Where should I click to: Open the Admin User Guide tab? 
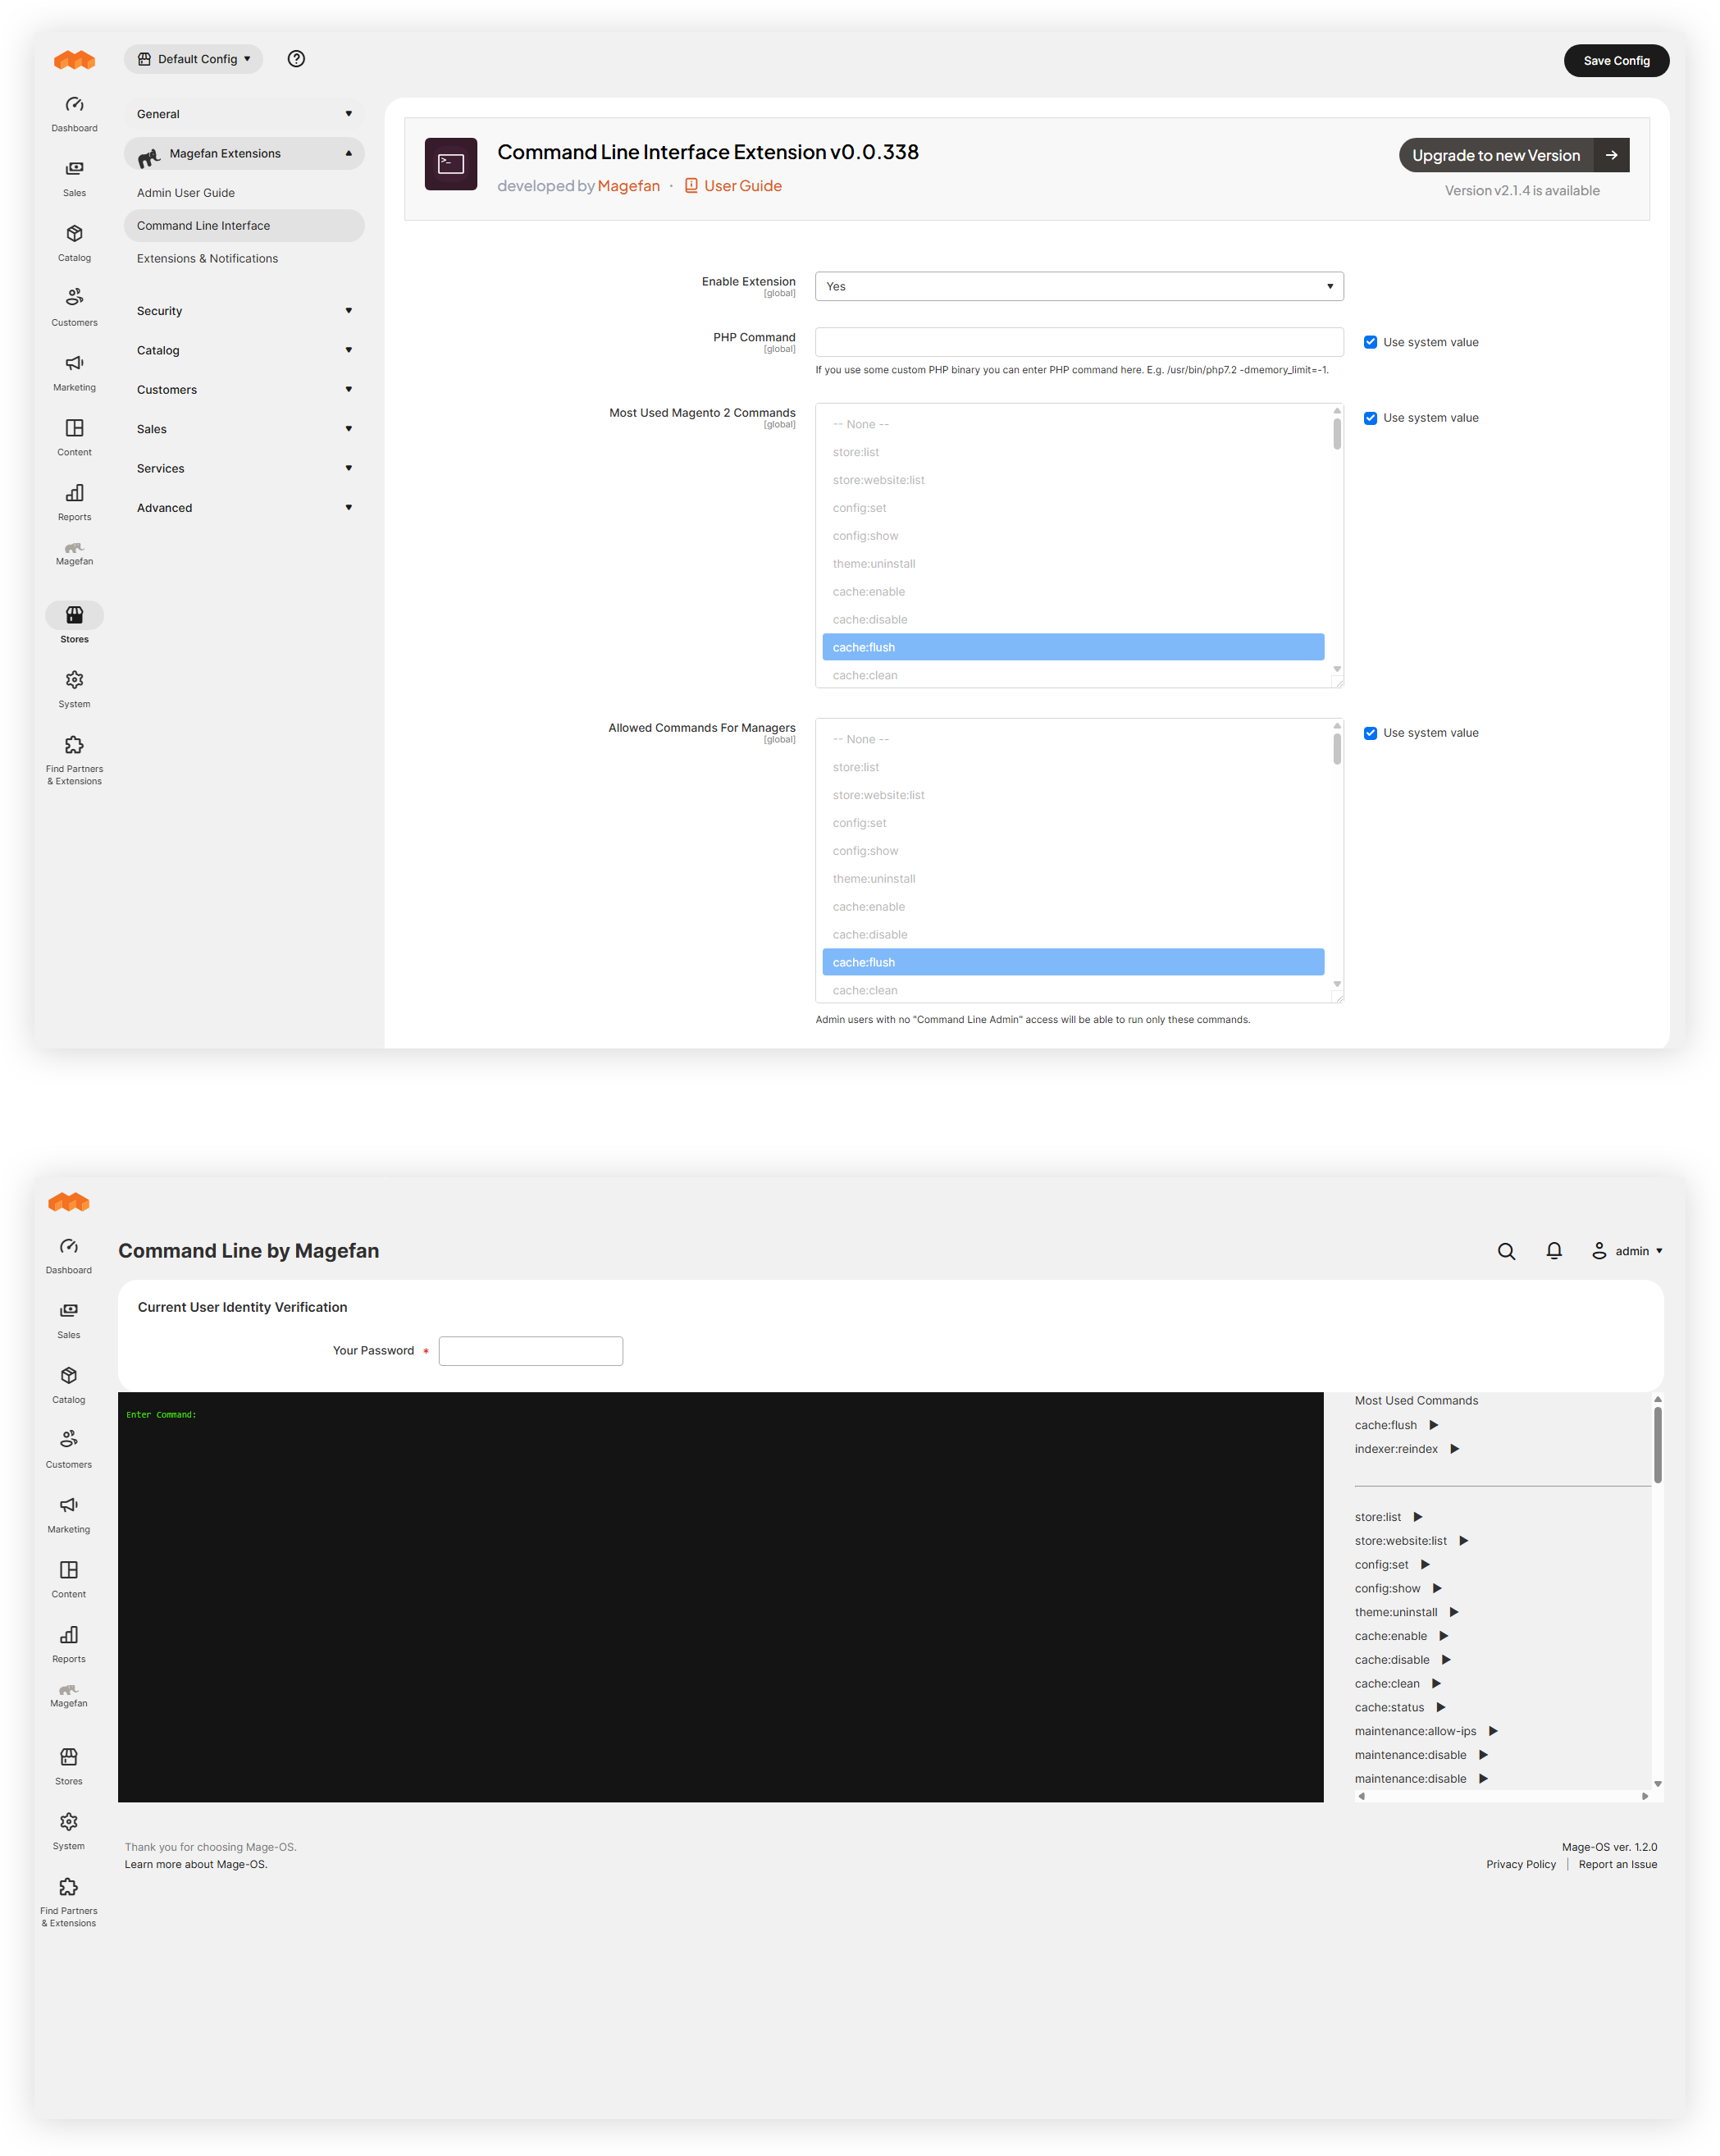click(186, 193)
